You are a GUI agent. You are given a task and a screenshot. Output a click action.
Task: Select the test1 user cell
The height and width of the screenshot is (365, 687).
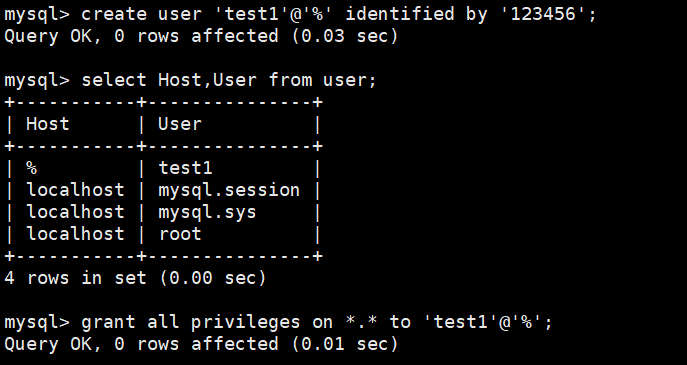click(185, 168)
